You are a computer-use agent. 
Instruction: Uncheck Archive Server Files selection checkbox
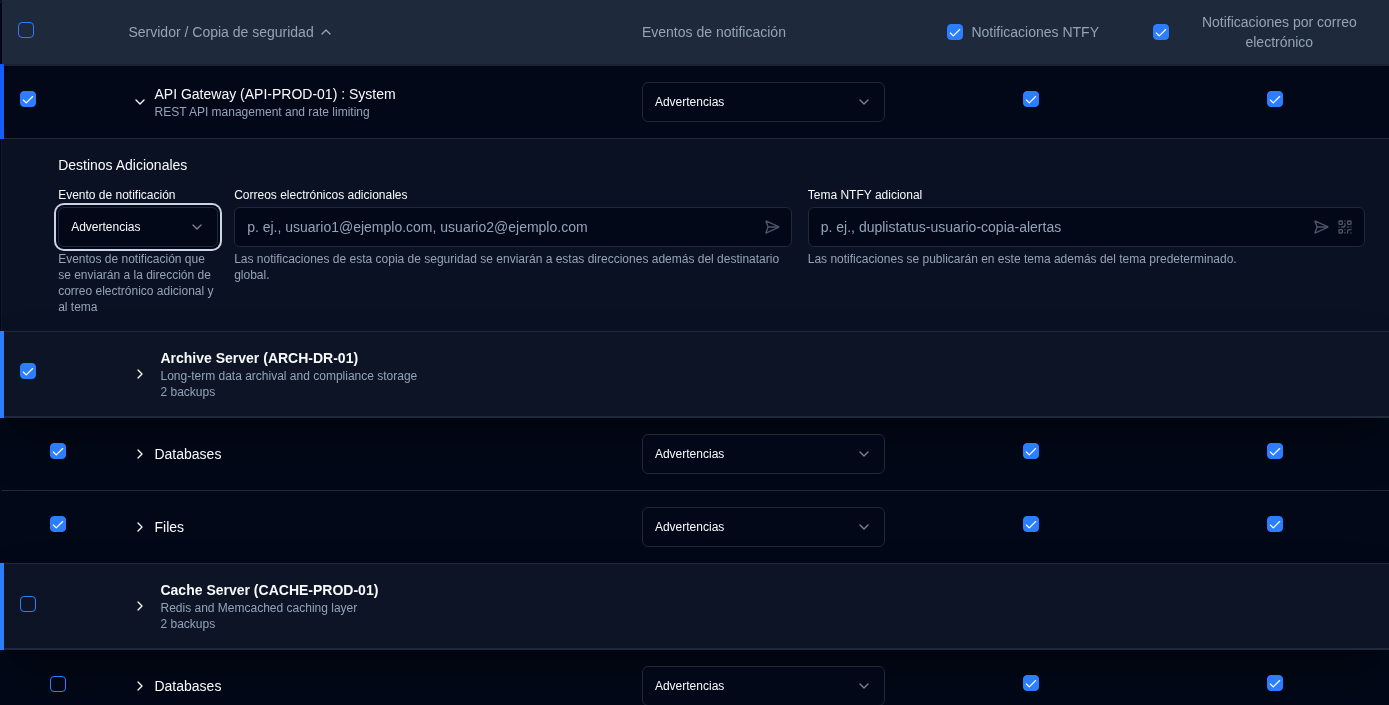coord(58,524)
